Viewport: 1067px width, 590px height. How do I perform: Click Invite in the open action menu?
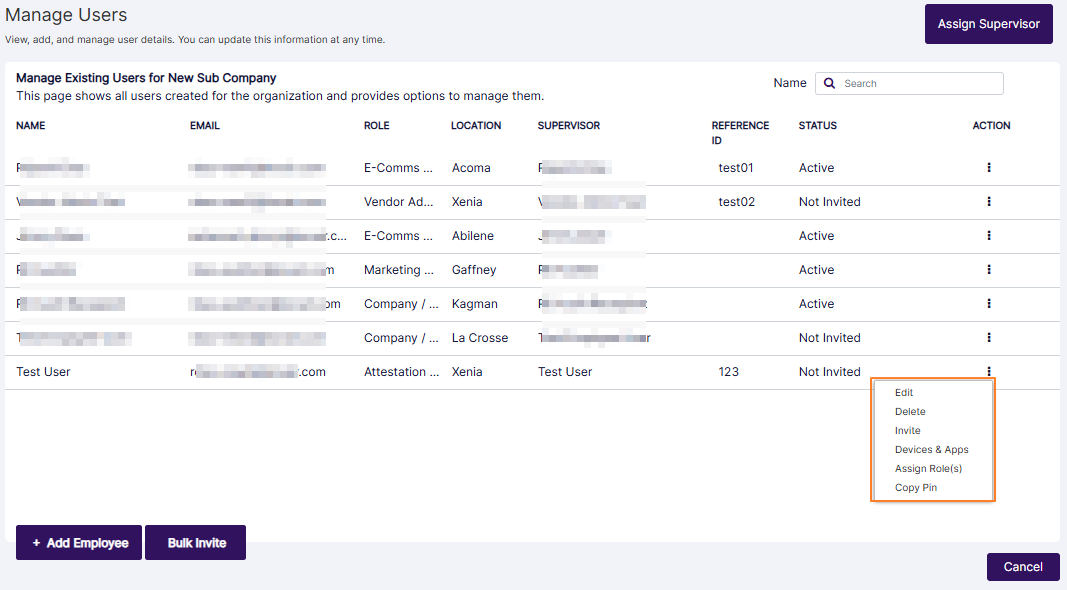point(907,430)
